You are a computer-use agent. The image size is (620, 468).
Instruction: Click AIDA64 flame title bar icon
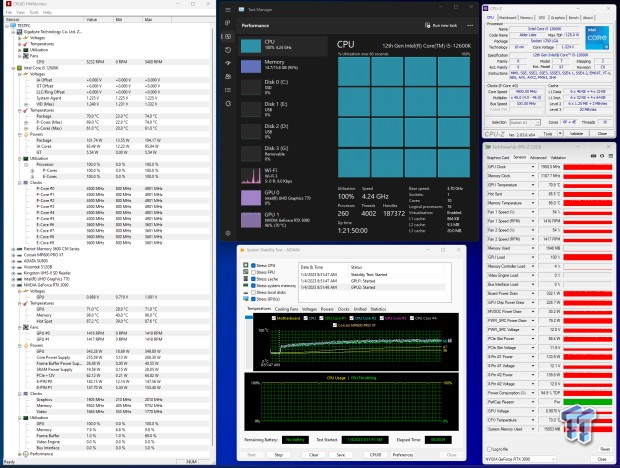point(242,250)
